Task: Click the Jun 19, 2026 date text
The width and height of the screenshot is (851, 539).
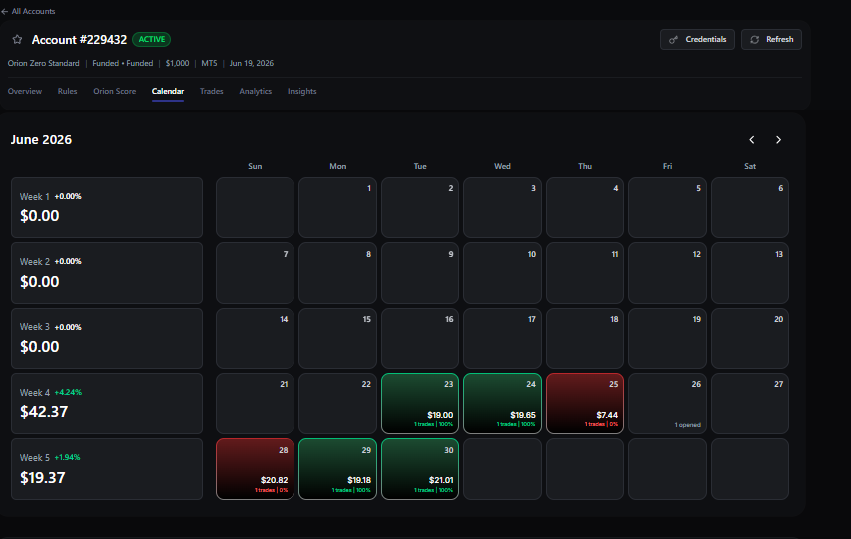Action: pos(252,64)
